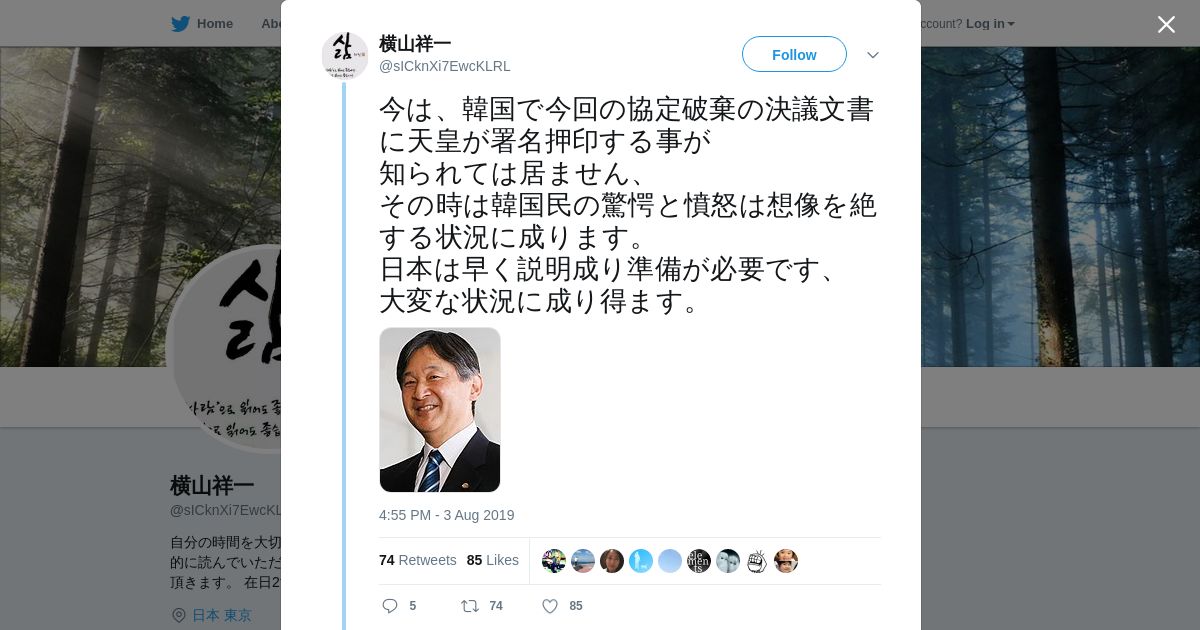Screen dimensions: 1200x630
Task: Click the light blue liker avatar
Action: pyautogui.click(x=670, y=561)
